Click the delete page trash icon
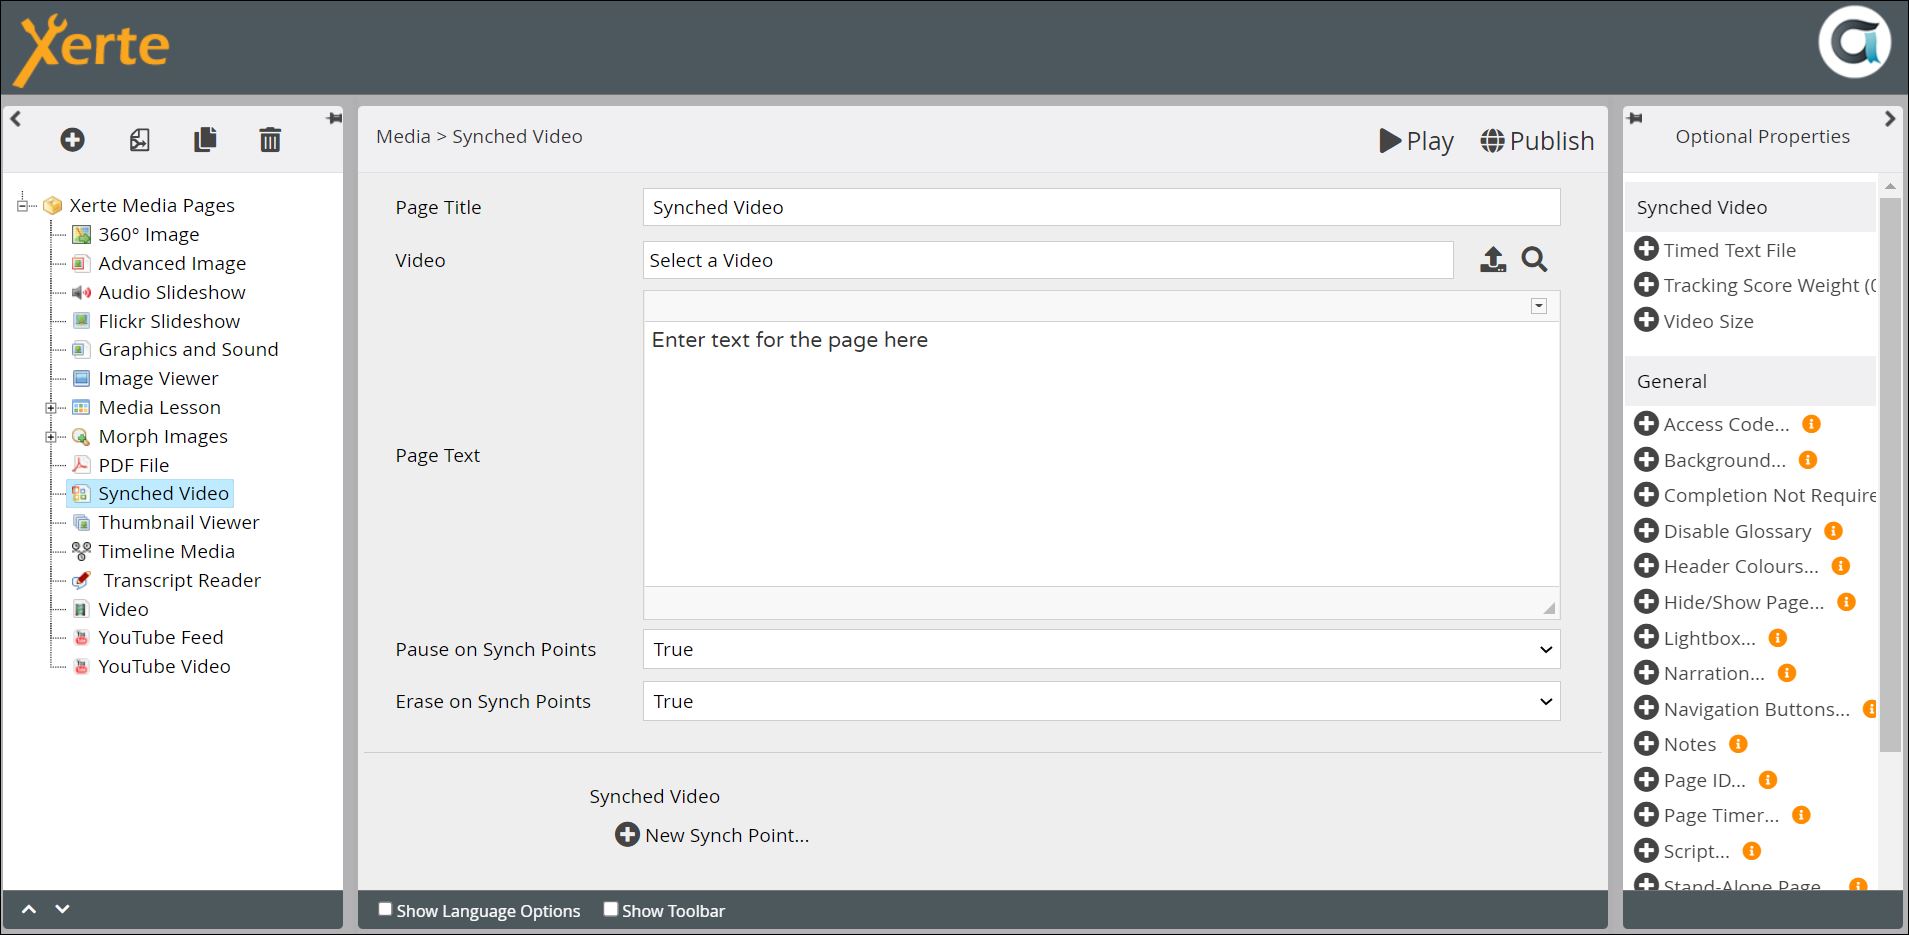This screenshot has height=935, width=1909. tap(270, 140)
